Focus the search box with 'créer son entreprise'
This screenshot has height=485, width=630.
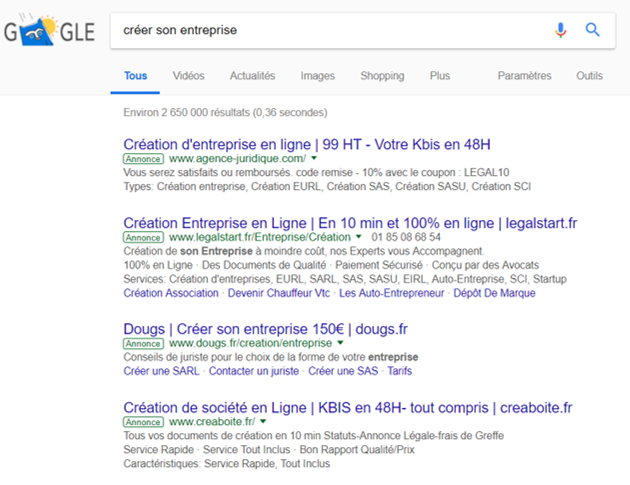[x=363, y=31]
